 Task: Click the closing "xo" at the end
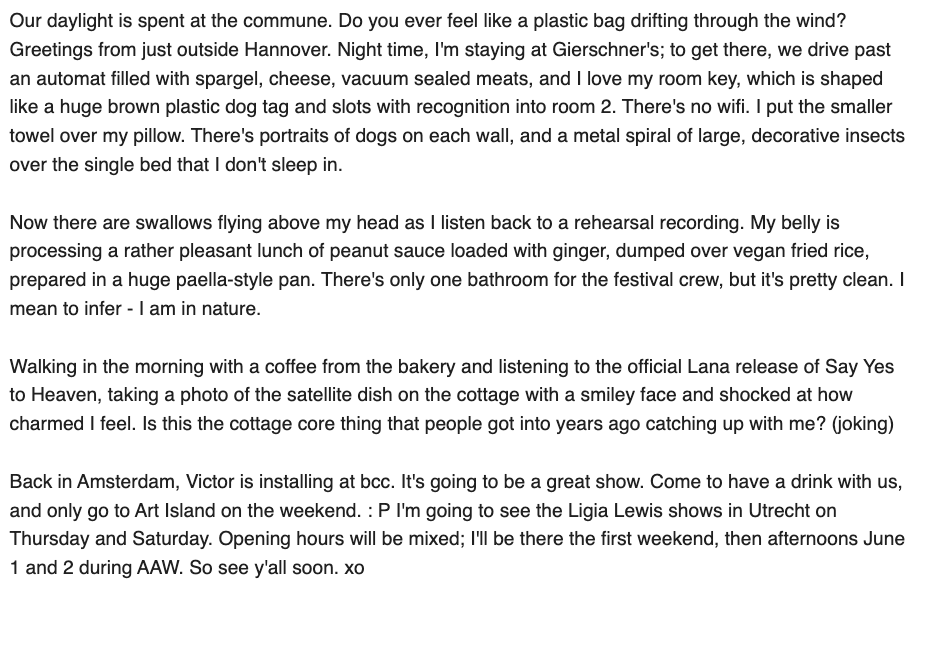[x=354, y=568]
